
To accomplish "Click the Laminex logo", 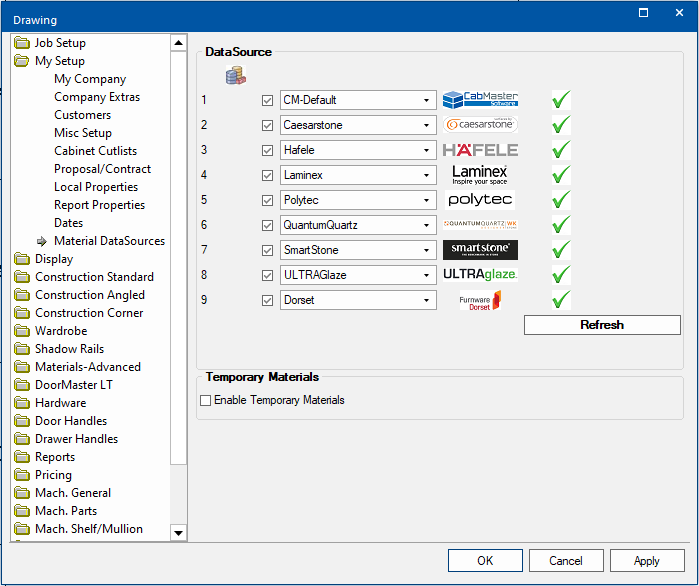I will (x=480, y=175).
